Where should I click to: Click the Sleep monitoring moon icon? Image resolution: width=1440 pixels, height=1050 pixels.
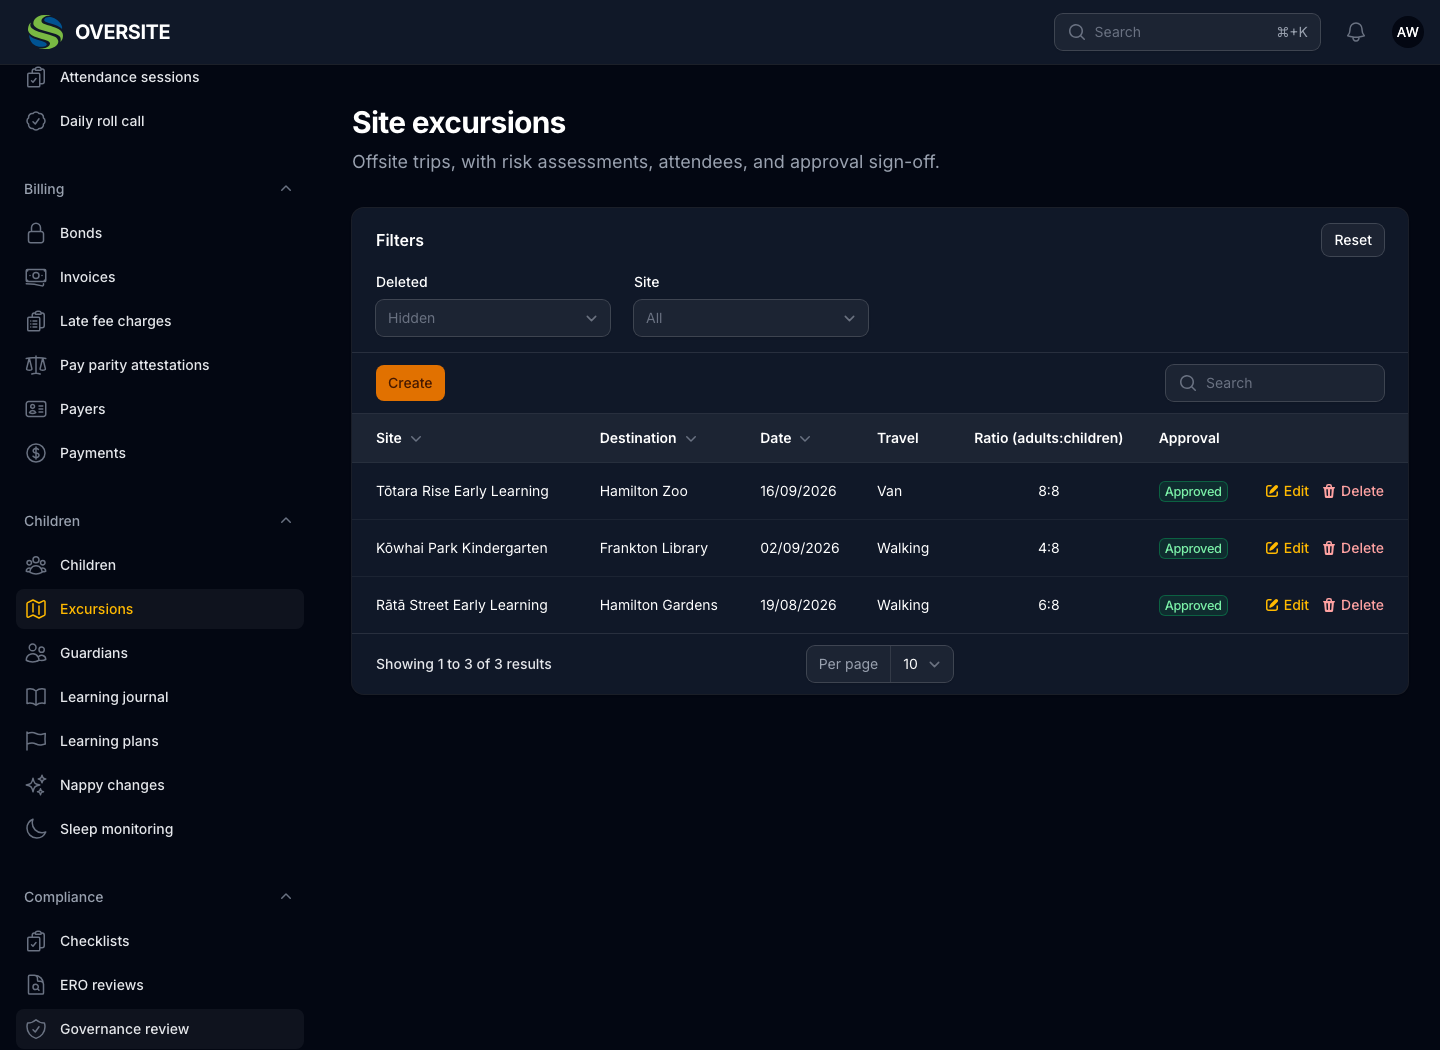(36, 829)
